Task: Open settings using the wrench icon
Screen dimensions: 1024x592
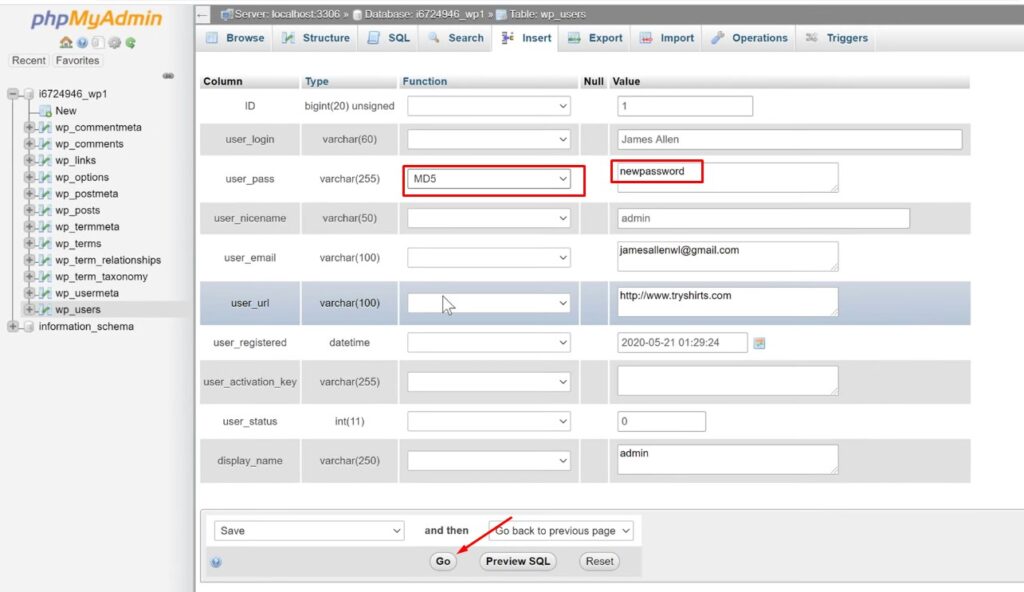Action: 115,42
